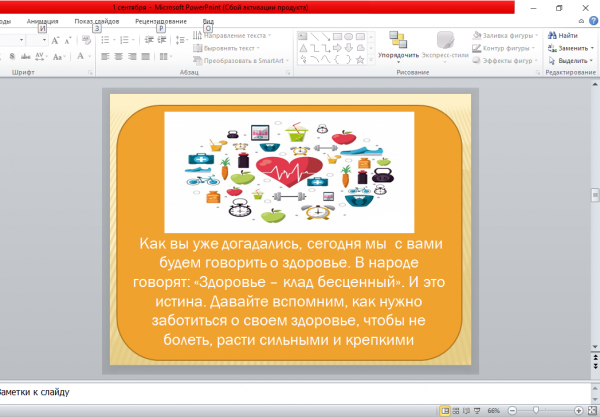The width and height of the screenshot is (600, 417).
Task: Click the zoom slider handle
Action: coord(537,410)
